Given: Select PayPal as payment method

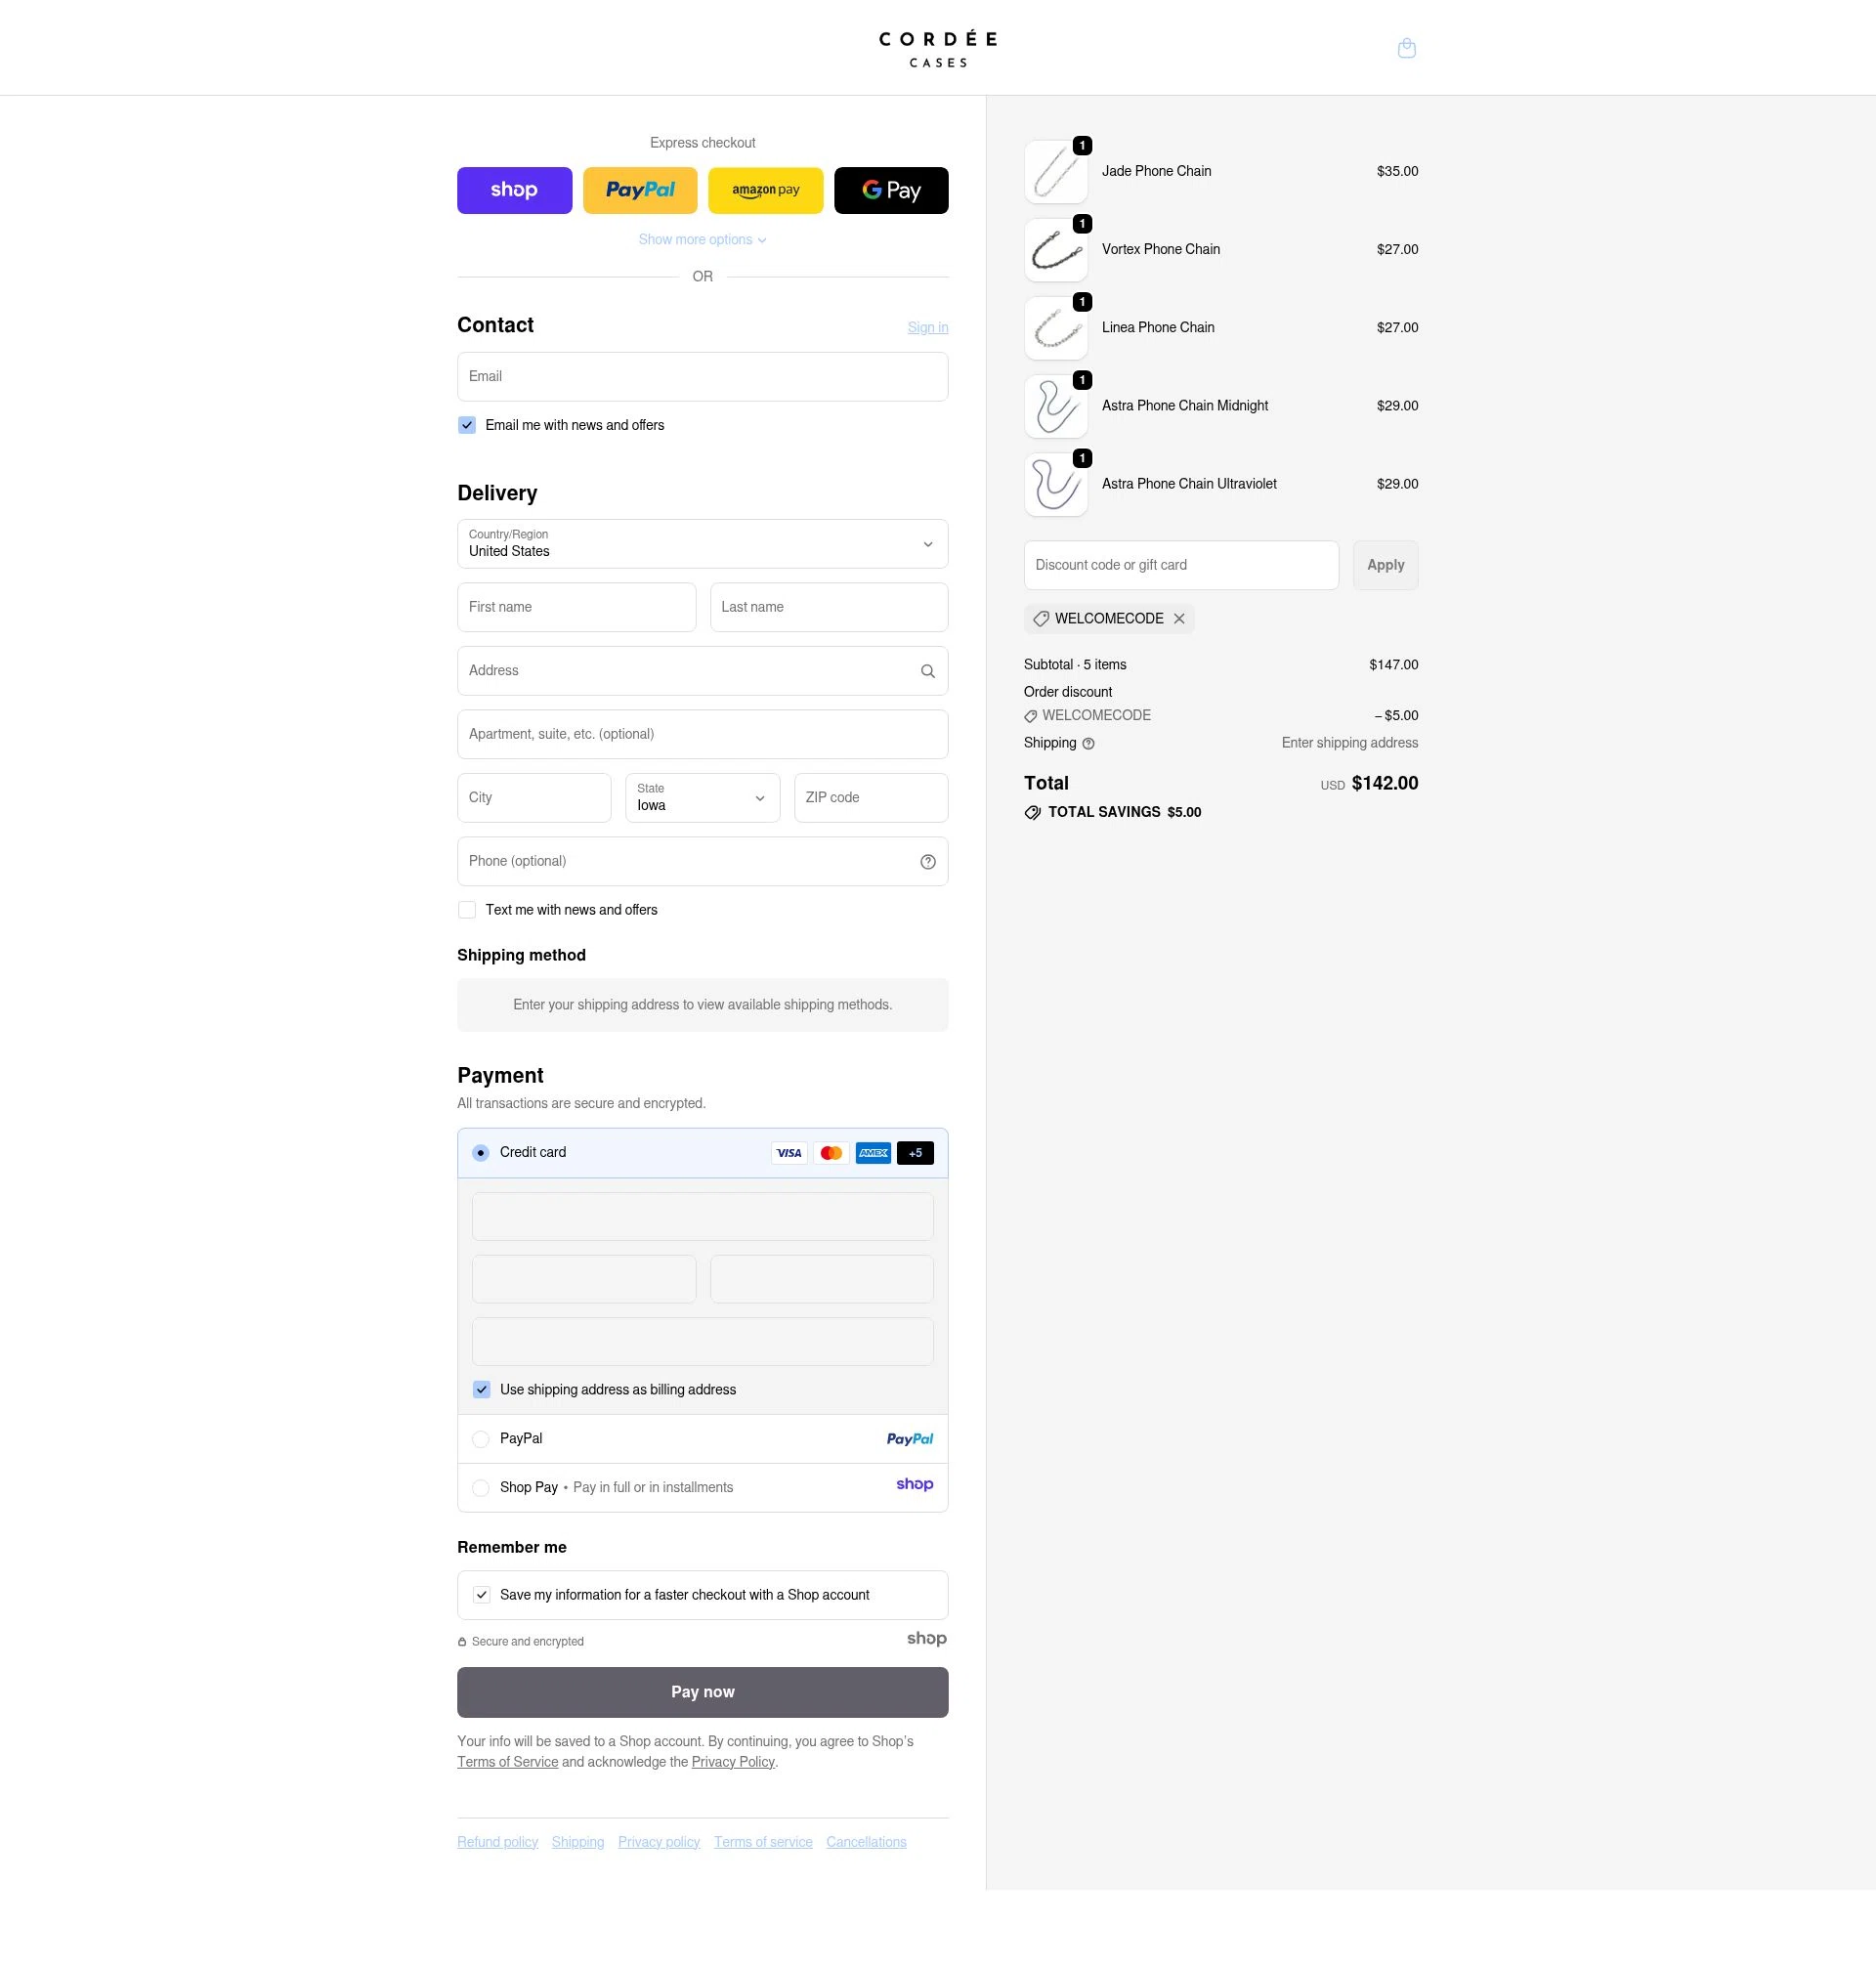Looking at the screenshot, I should click(x=481, y=1439).
